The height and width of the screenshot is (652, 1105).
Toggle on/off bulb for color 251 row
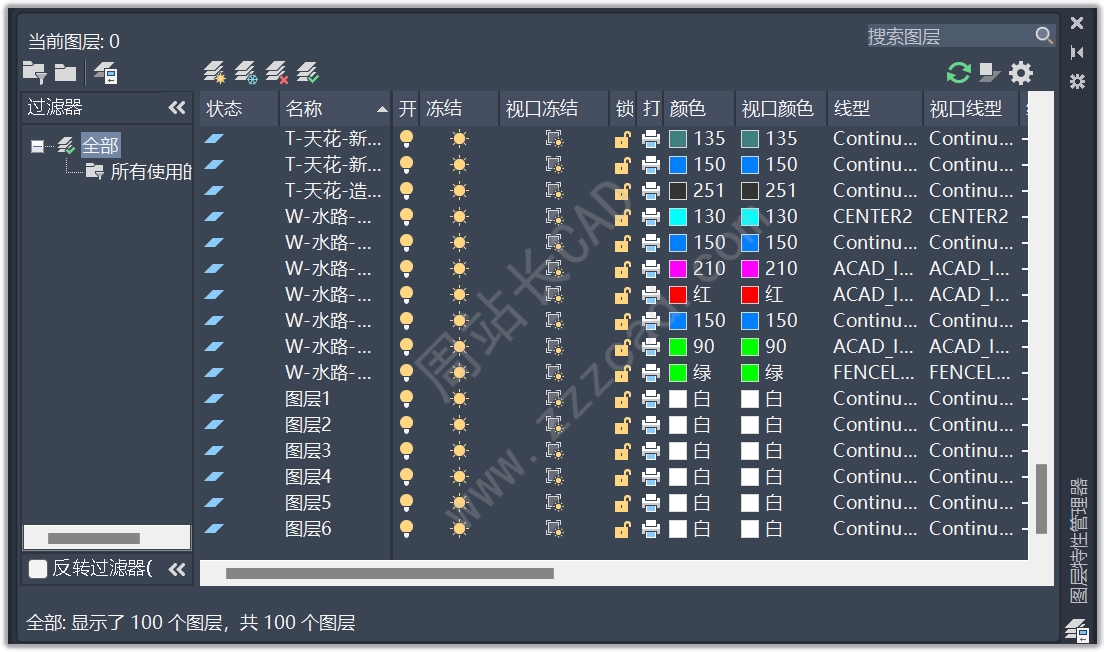[x=406, y=190]
